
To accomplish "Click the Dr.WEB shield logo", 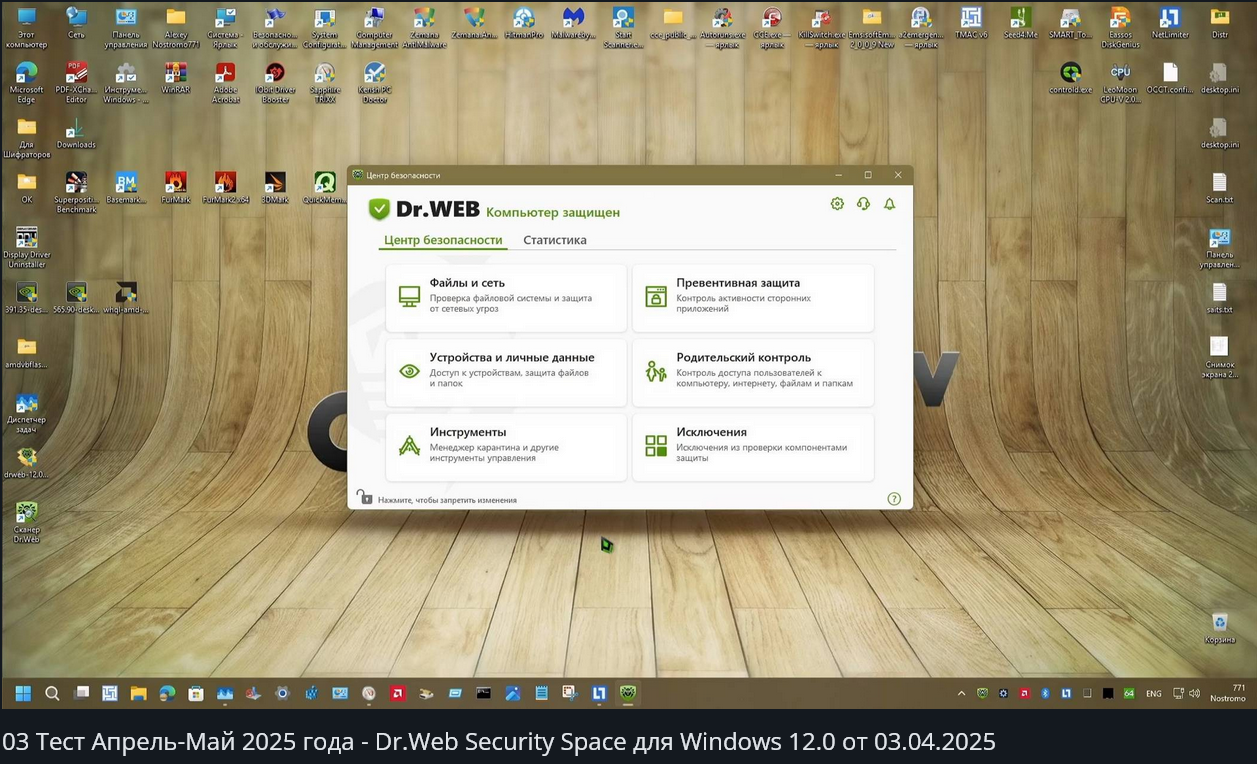I will click(379, 210).
